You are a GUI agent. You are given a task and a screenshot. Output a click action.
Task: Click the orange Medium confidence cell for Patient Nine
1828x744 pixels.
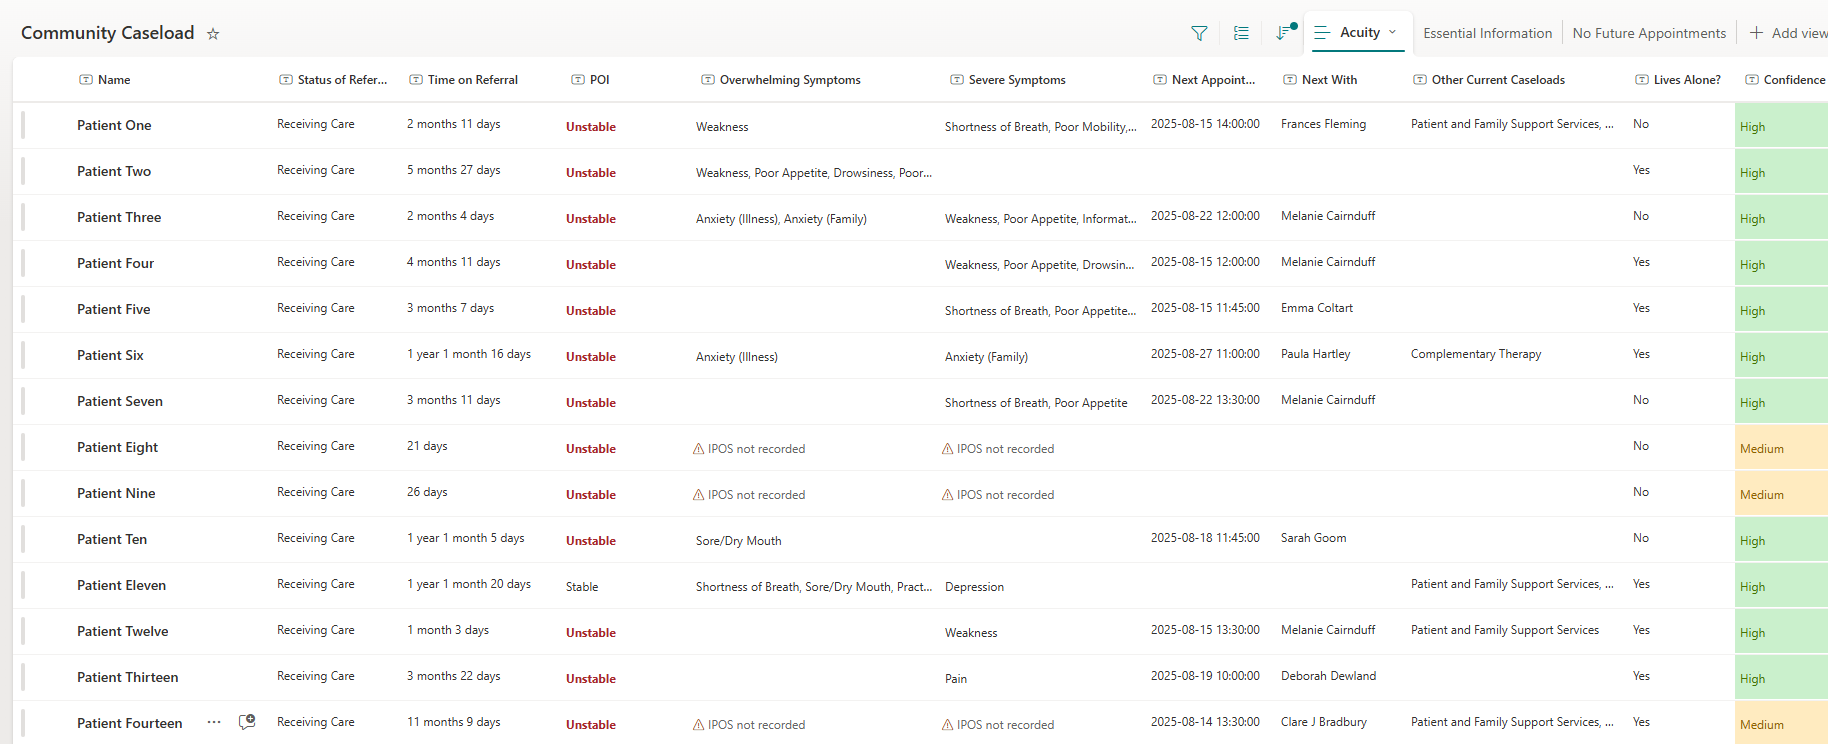1780,494
